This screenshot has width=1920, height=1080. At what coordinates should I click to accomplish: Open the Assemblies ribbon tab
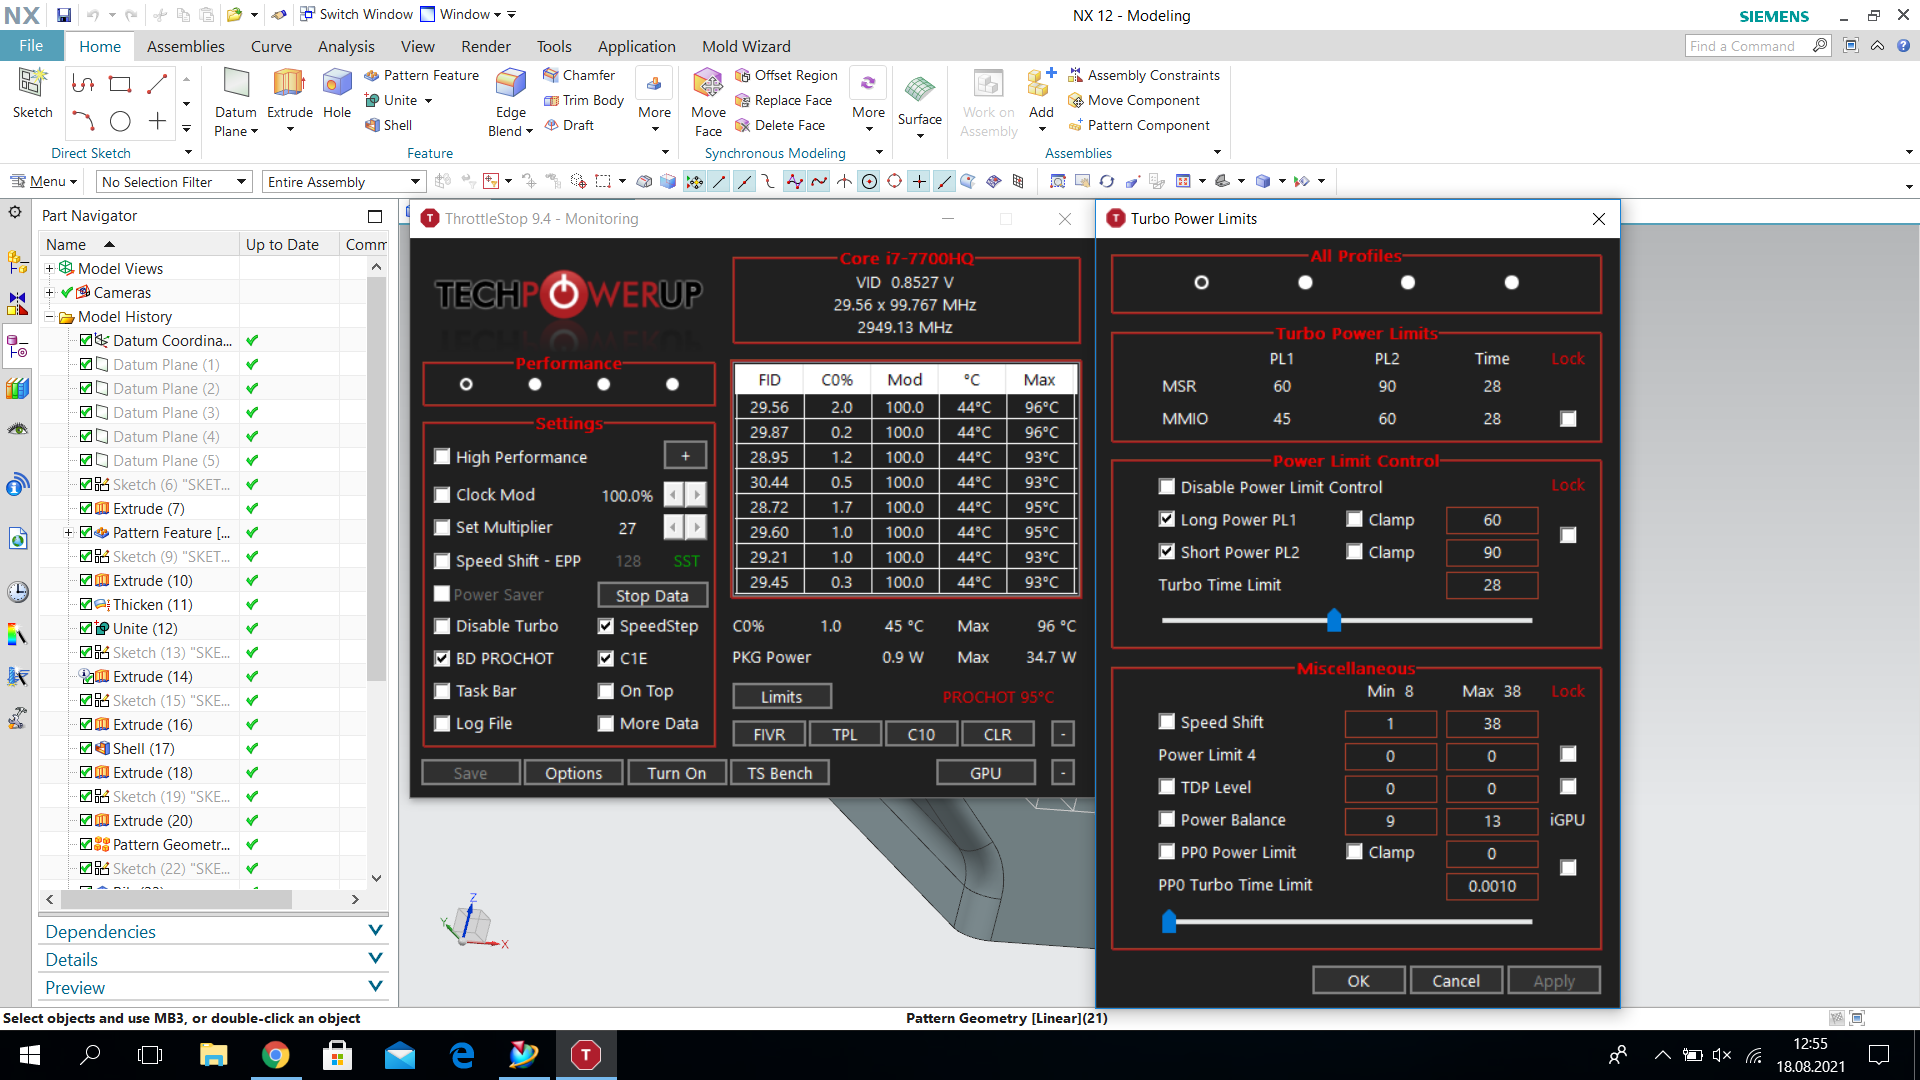(185, 46)
